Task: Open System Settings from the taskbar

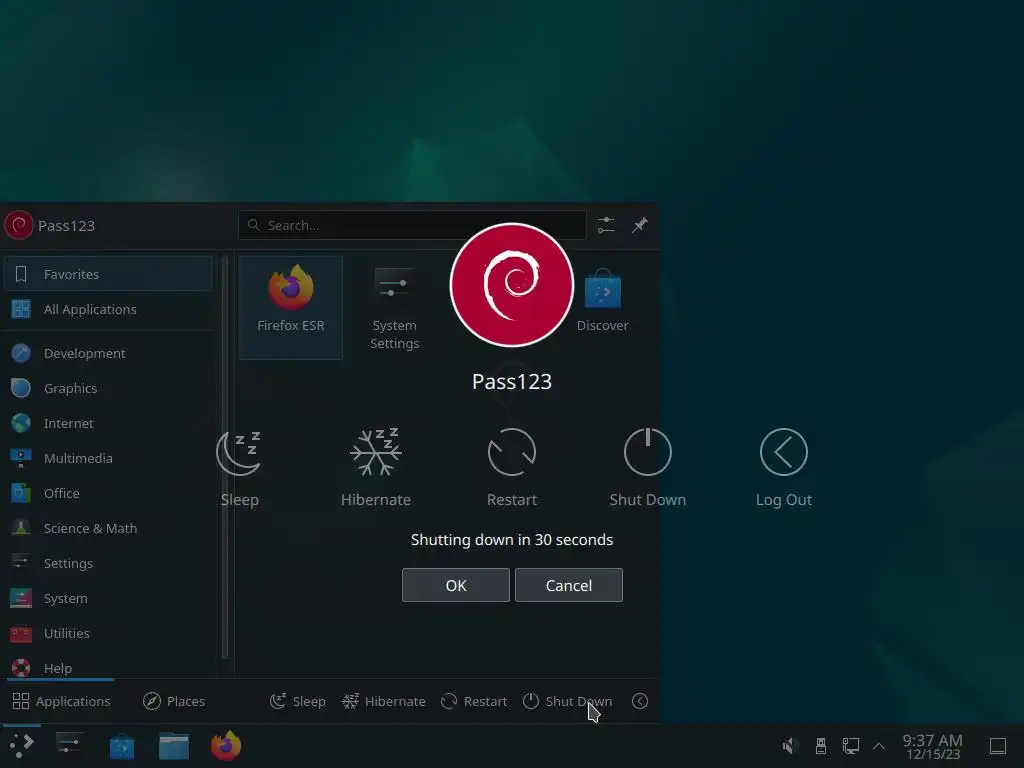Action: (69, 745)
